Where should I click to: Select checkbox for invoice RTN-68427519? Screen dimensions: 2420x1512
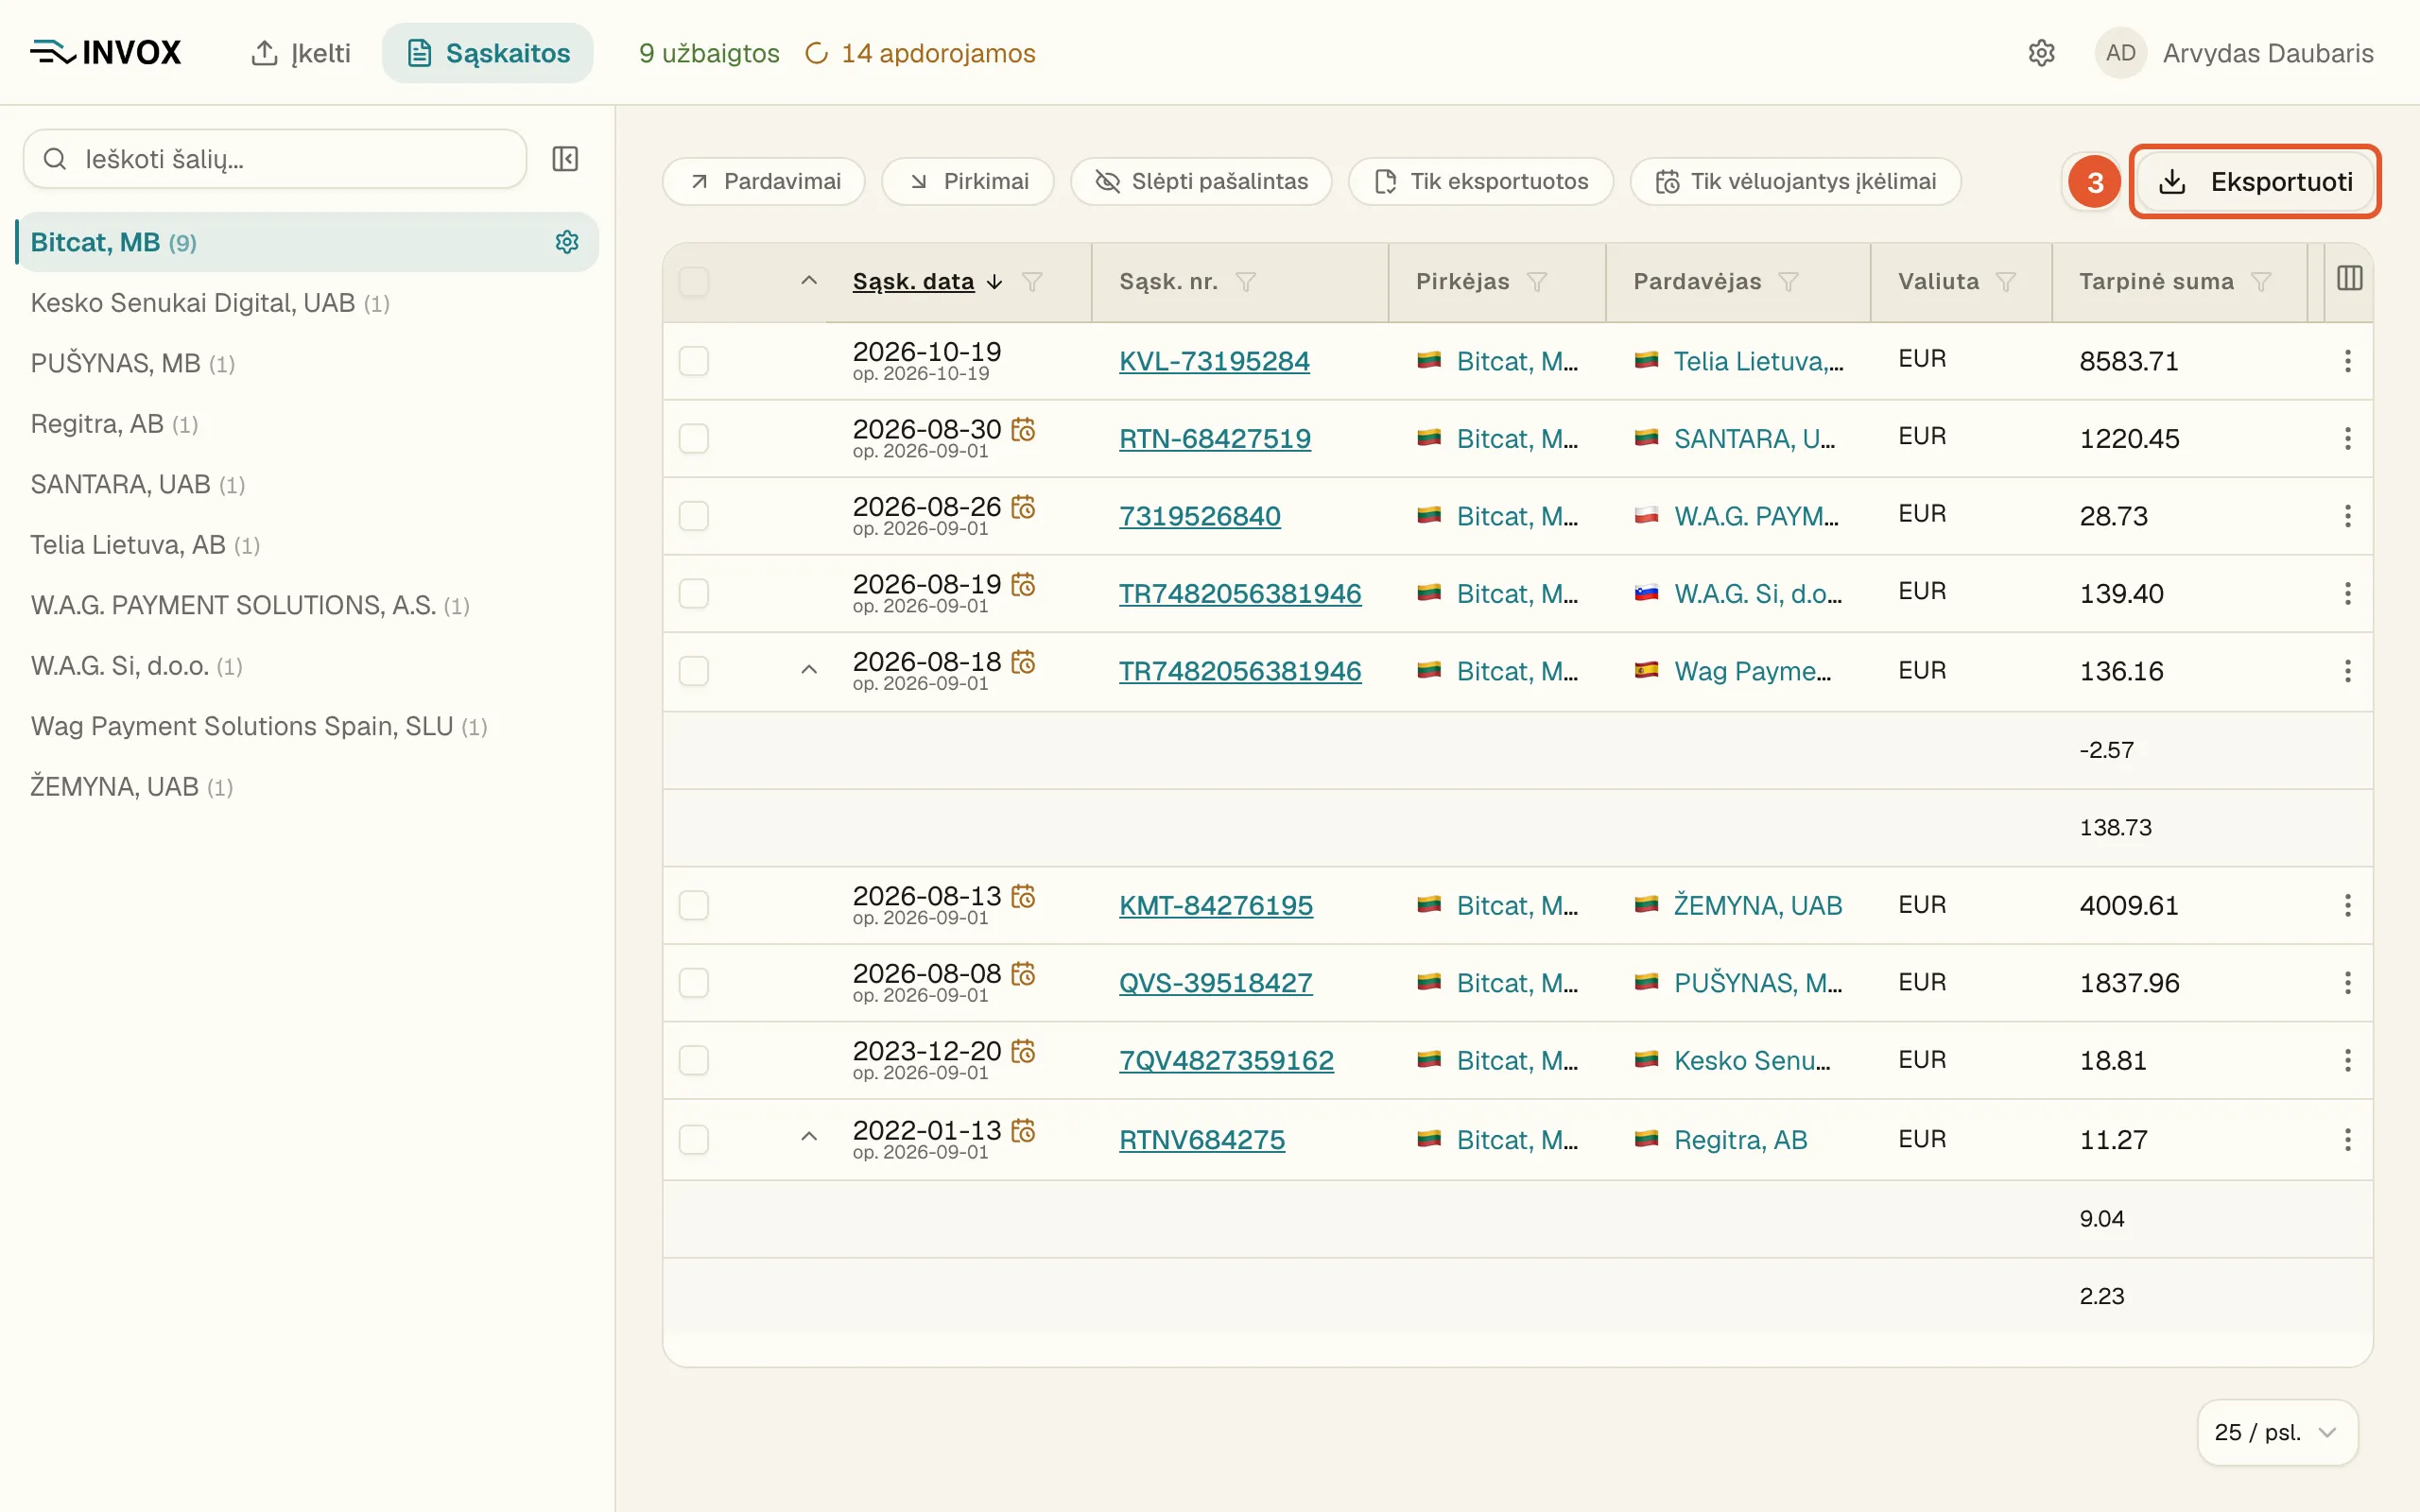[694, 438]
